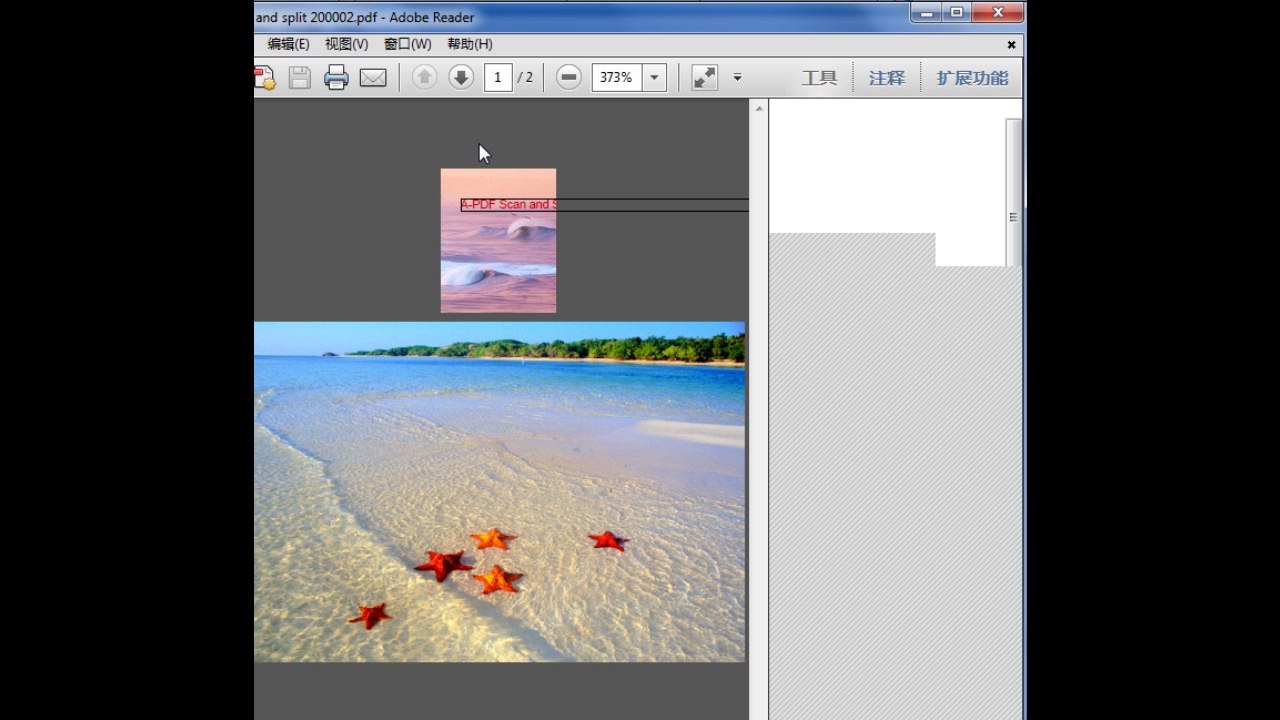Click the create PDF icon
1280x720 pixels.
click(x=263, y=78)
